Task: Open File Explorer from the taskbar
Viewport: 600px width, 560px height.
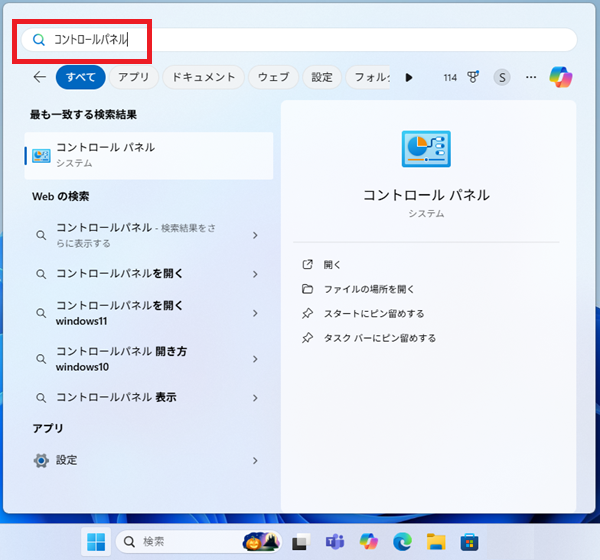Action: pyautogui.click(x=436, y=542)
